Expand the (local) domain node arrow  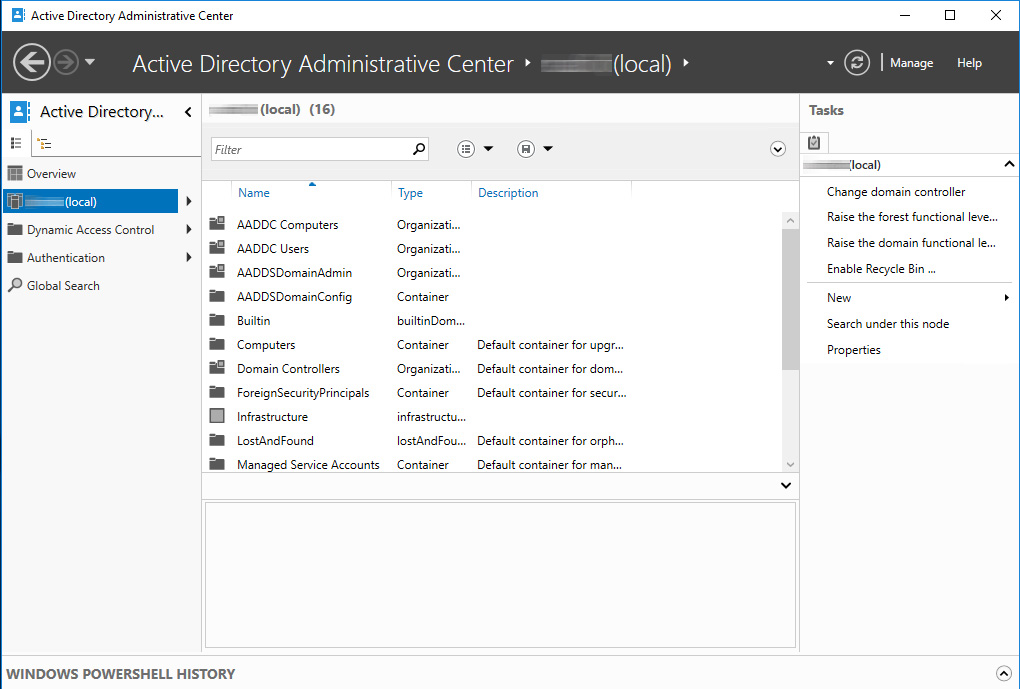coord(189,201)
